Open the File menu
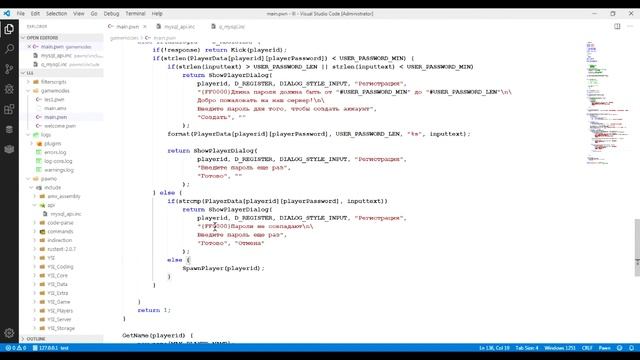The height and width of the screenshot is (360, 640). (x=21, y=13)
